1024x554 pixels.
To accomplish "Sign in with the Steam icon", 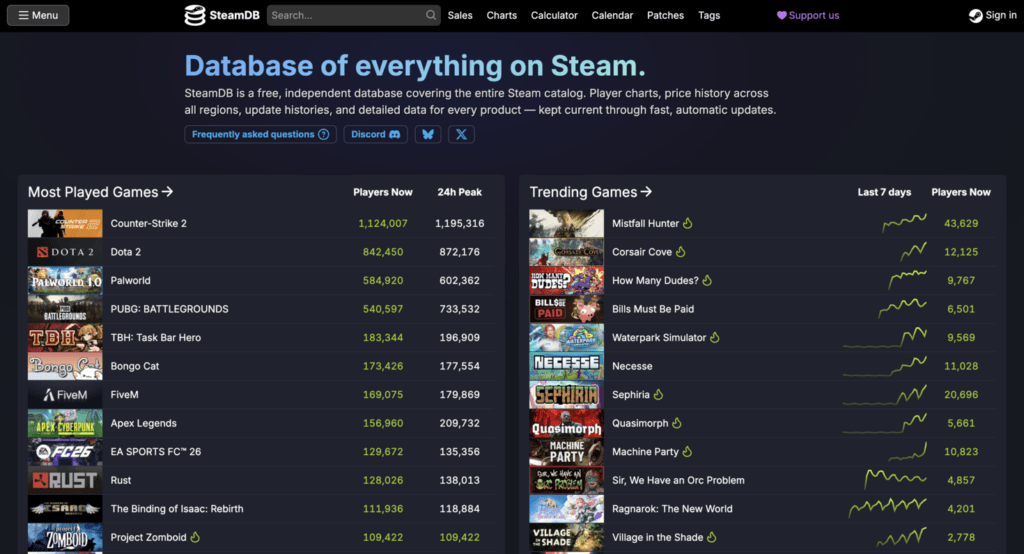I will tap(992, 15).
